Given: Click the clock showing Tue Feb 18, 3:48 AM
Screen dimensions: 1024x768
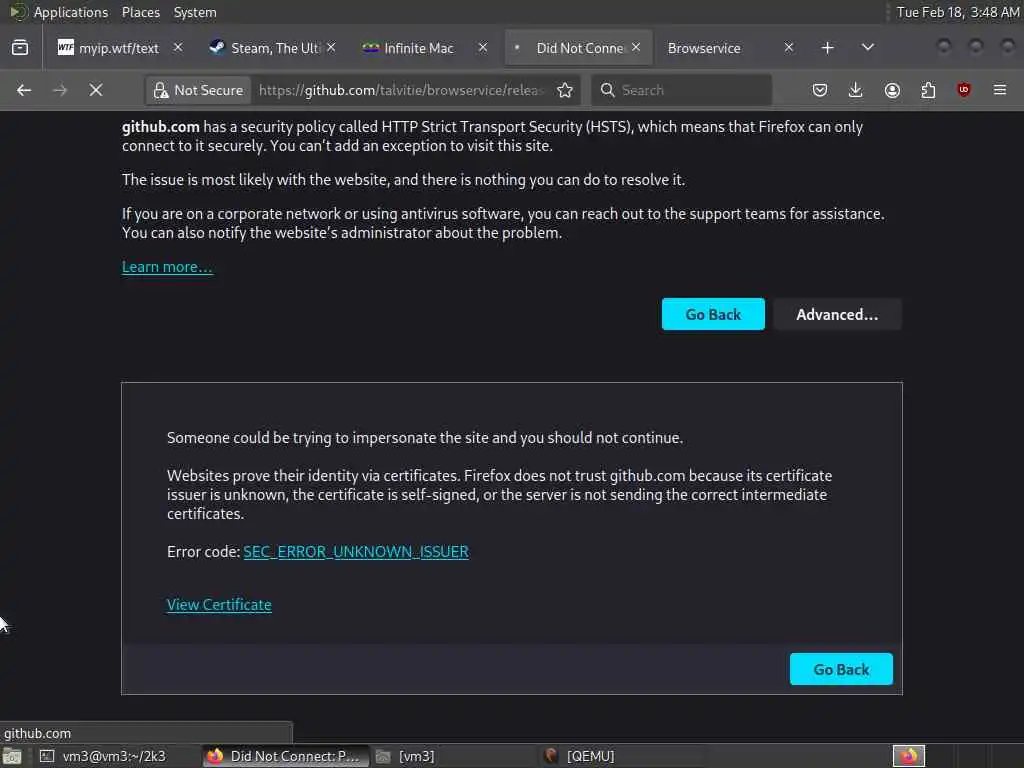Looking at the screenshot, I should coord(957,12).
